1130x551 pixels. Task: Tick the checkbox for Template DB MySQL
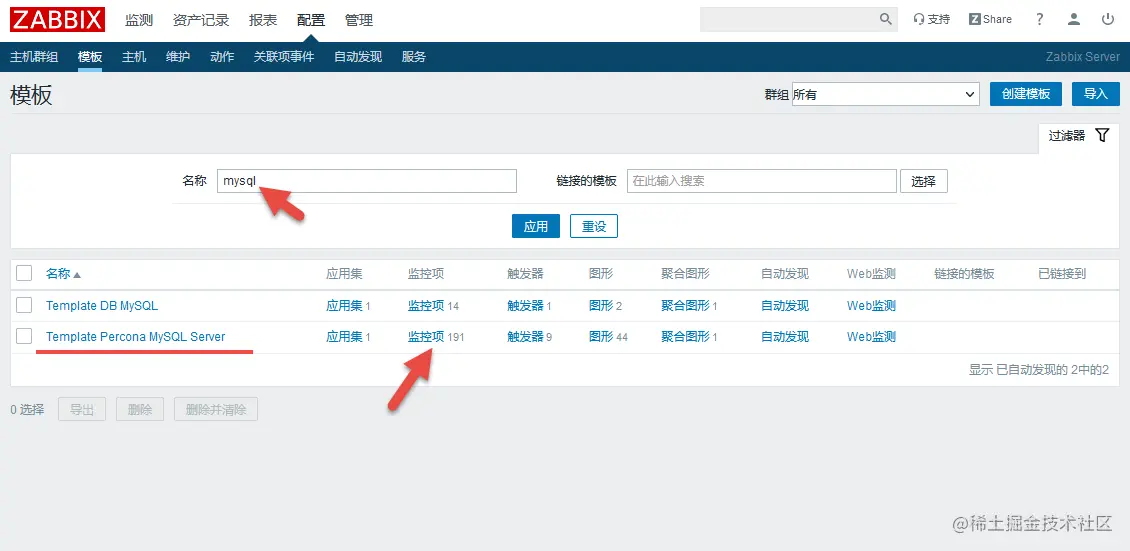(25, 305)
